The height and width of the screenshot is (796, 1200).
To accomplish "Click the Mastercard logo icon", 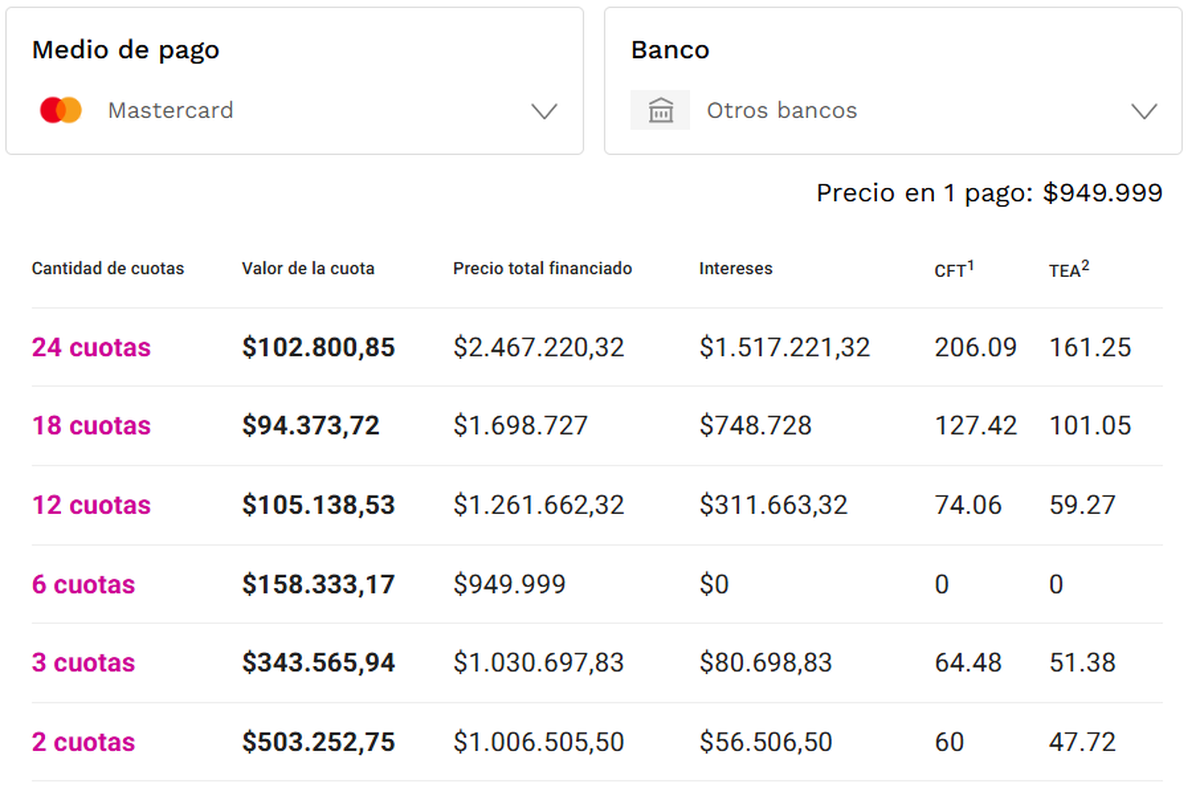I will (61, 110).
